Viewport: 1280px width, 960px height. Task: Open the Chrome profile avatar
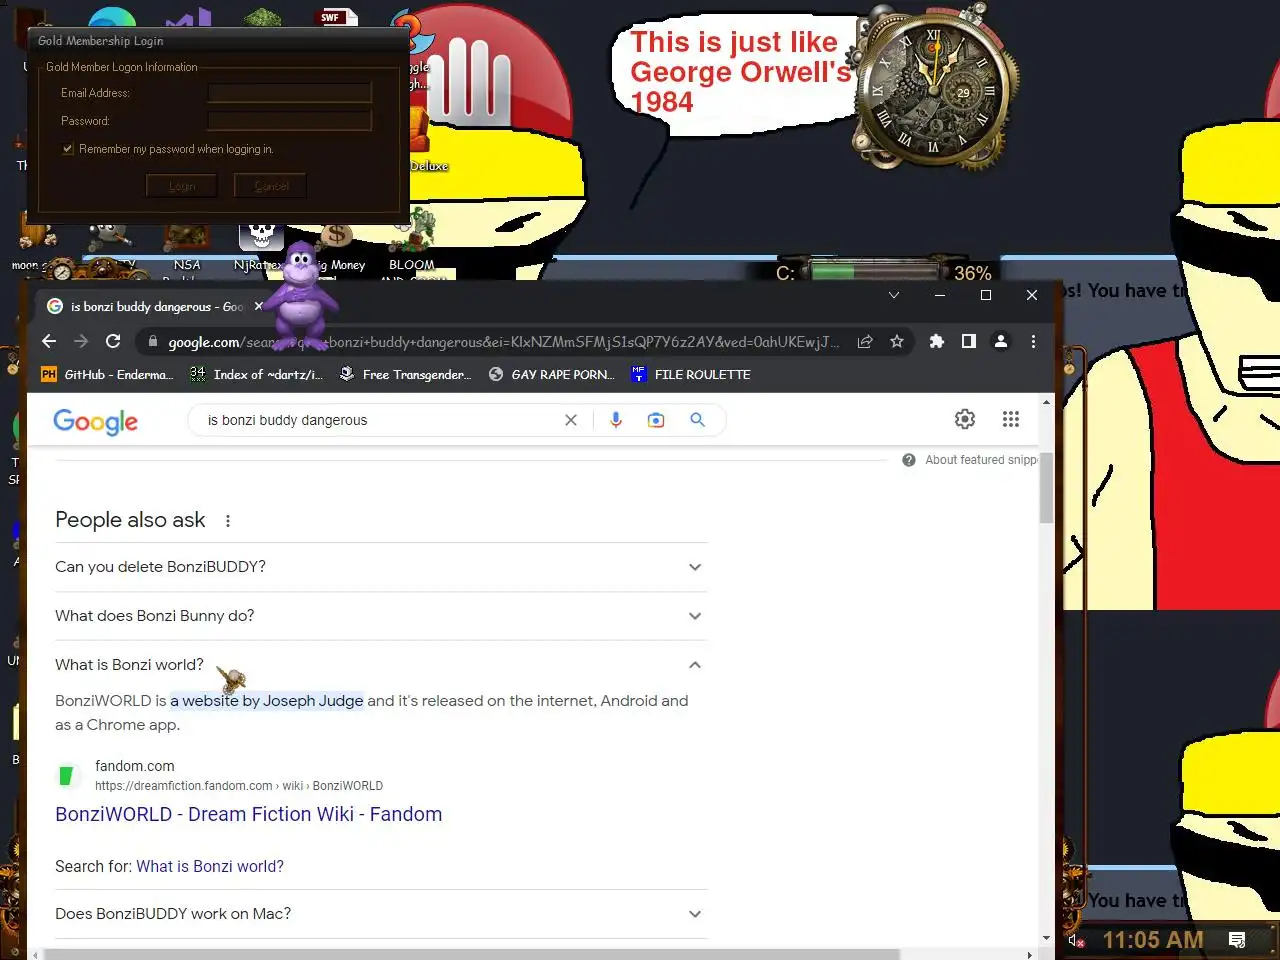(1000, 341)
